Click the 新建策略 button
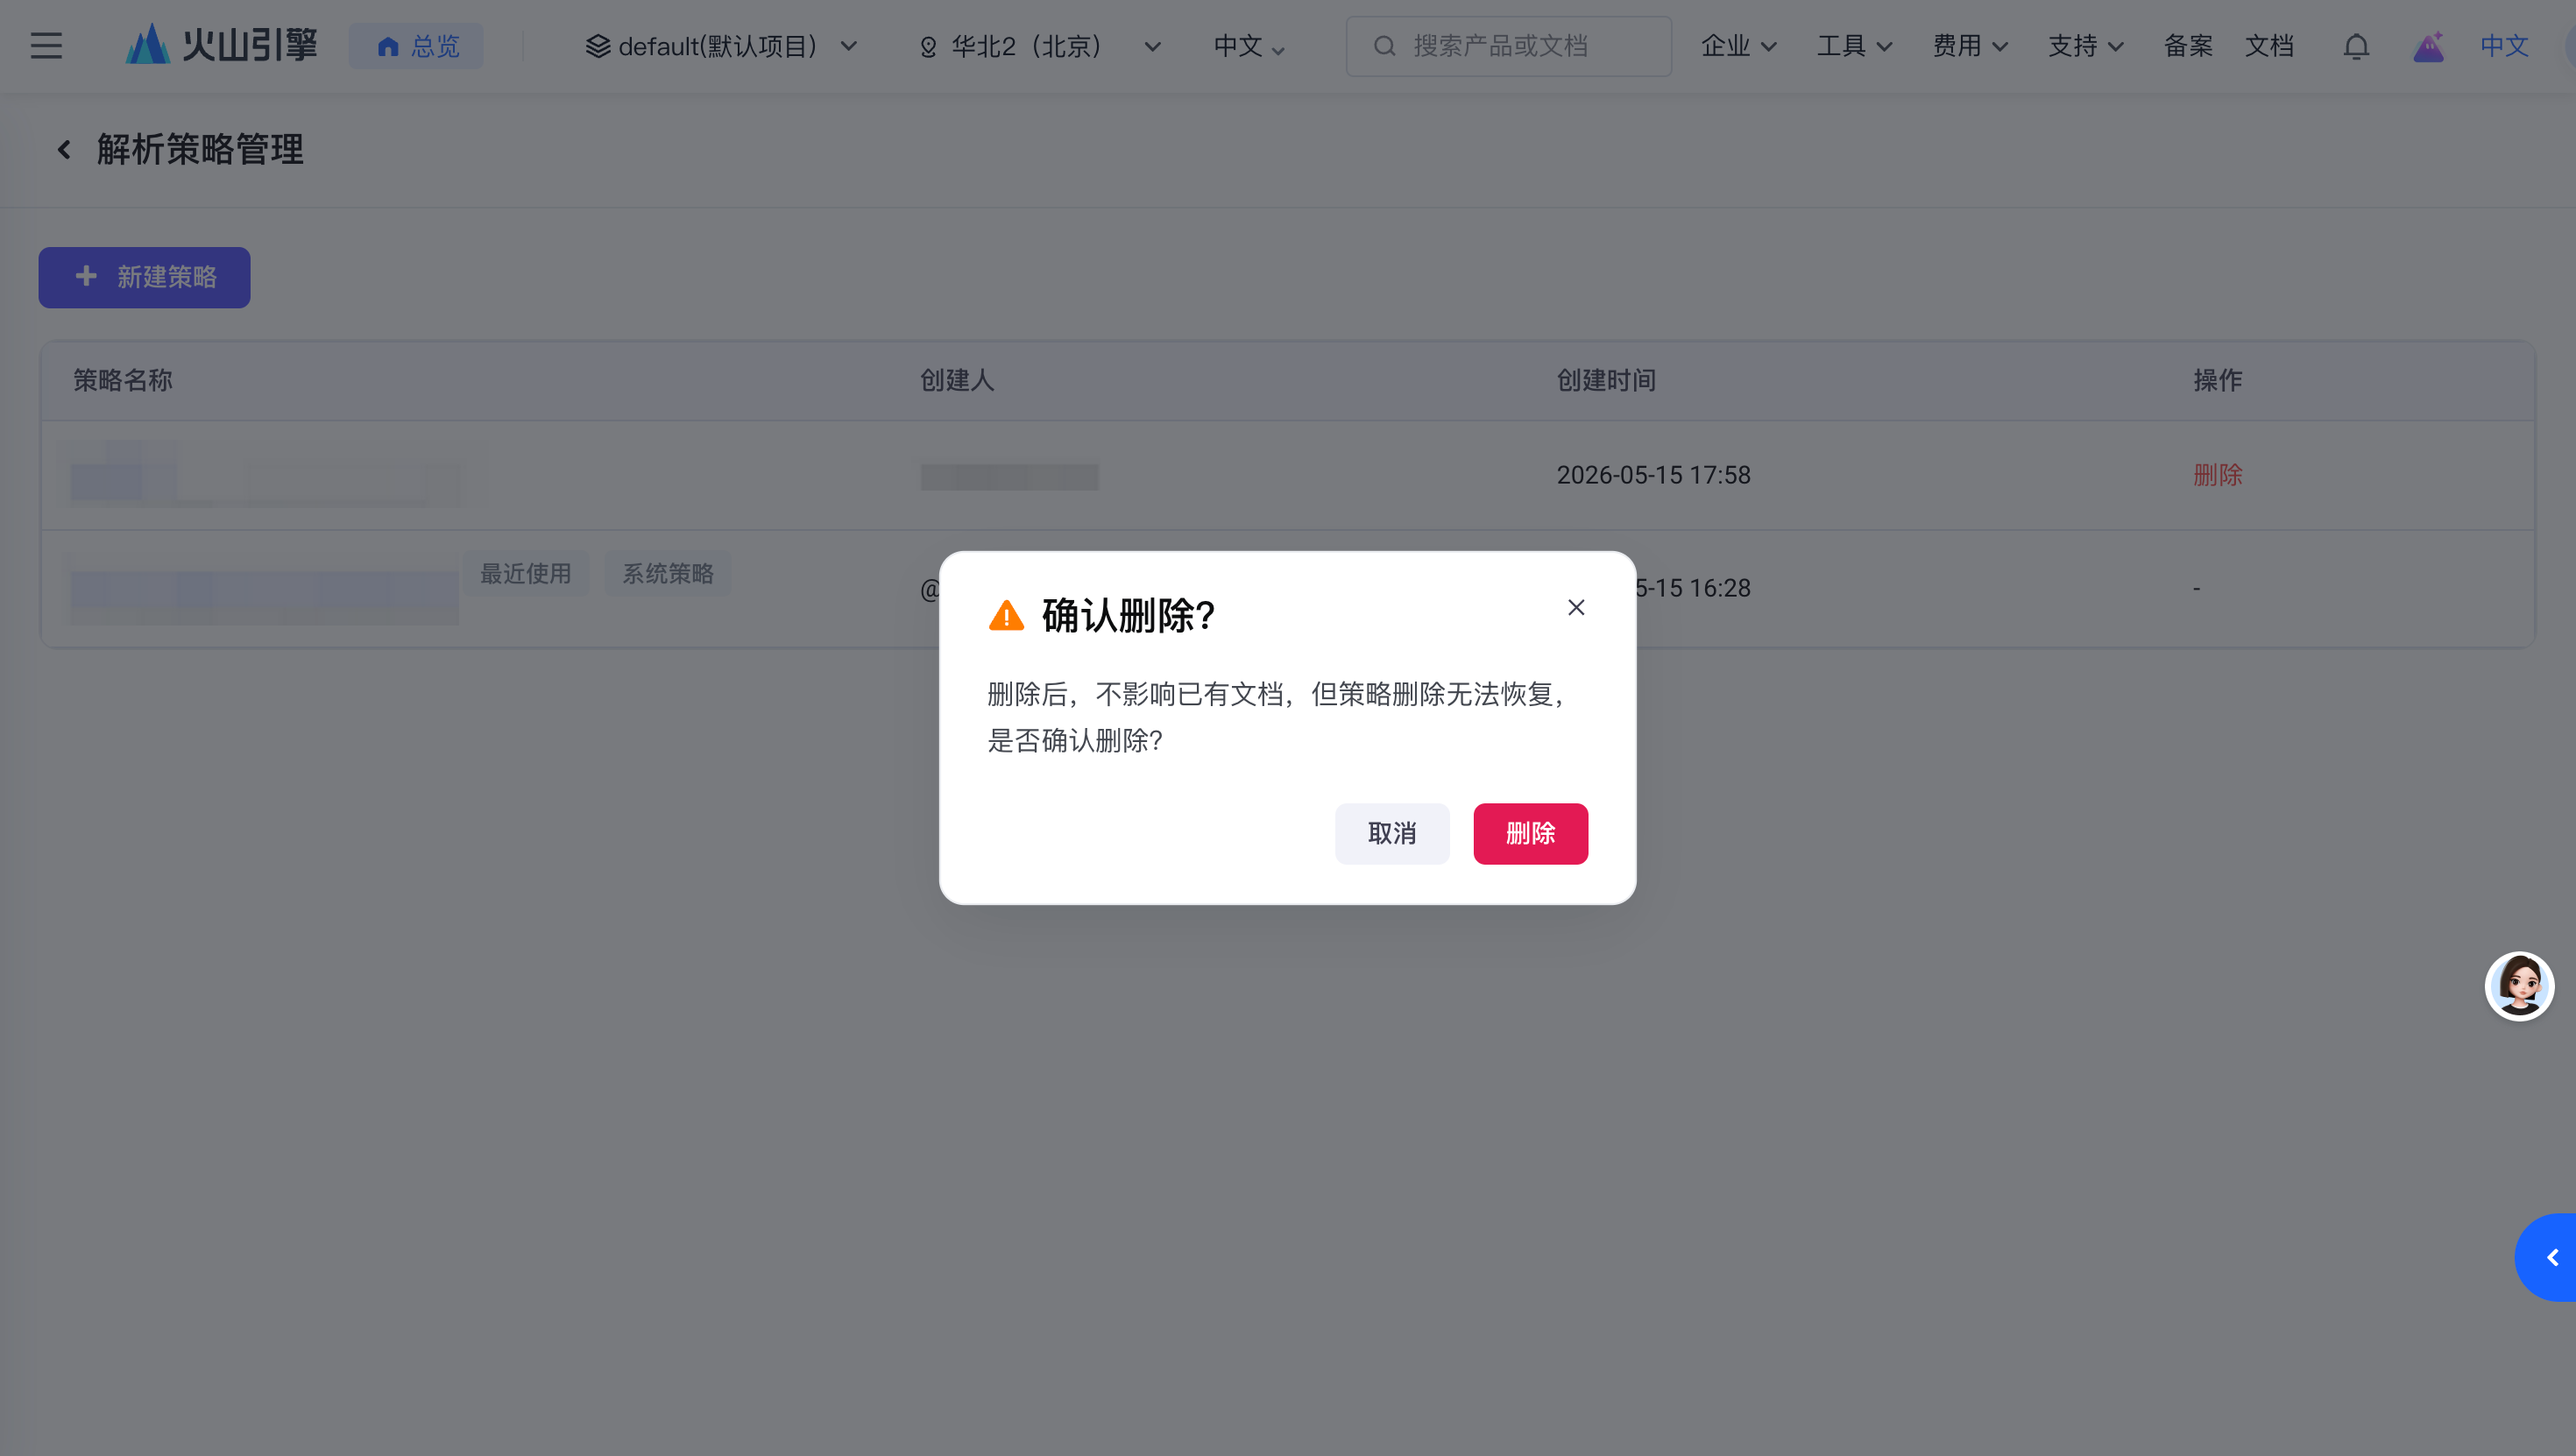 click(x=144, y=277)
